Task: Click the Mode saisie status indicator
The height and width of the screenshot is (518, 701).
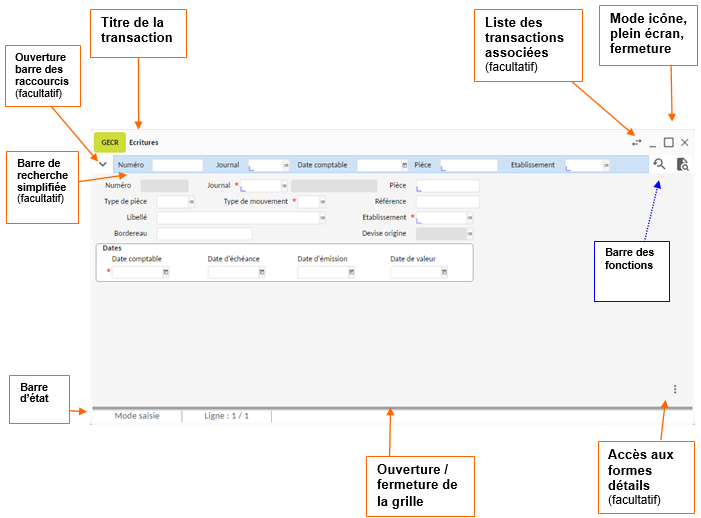Action: 137,415
